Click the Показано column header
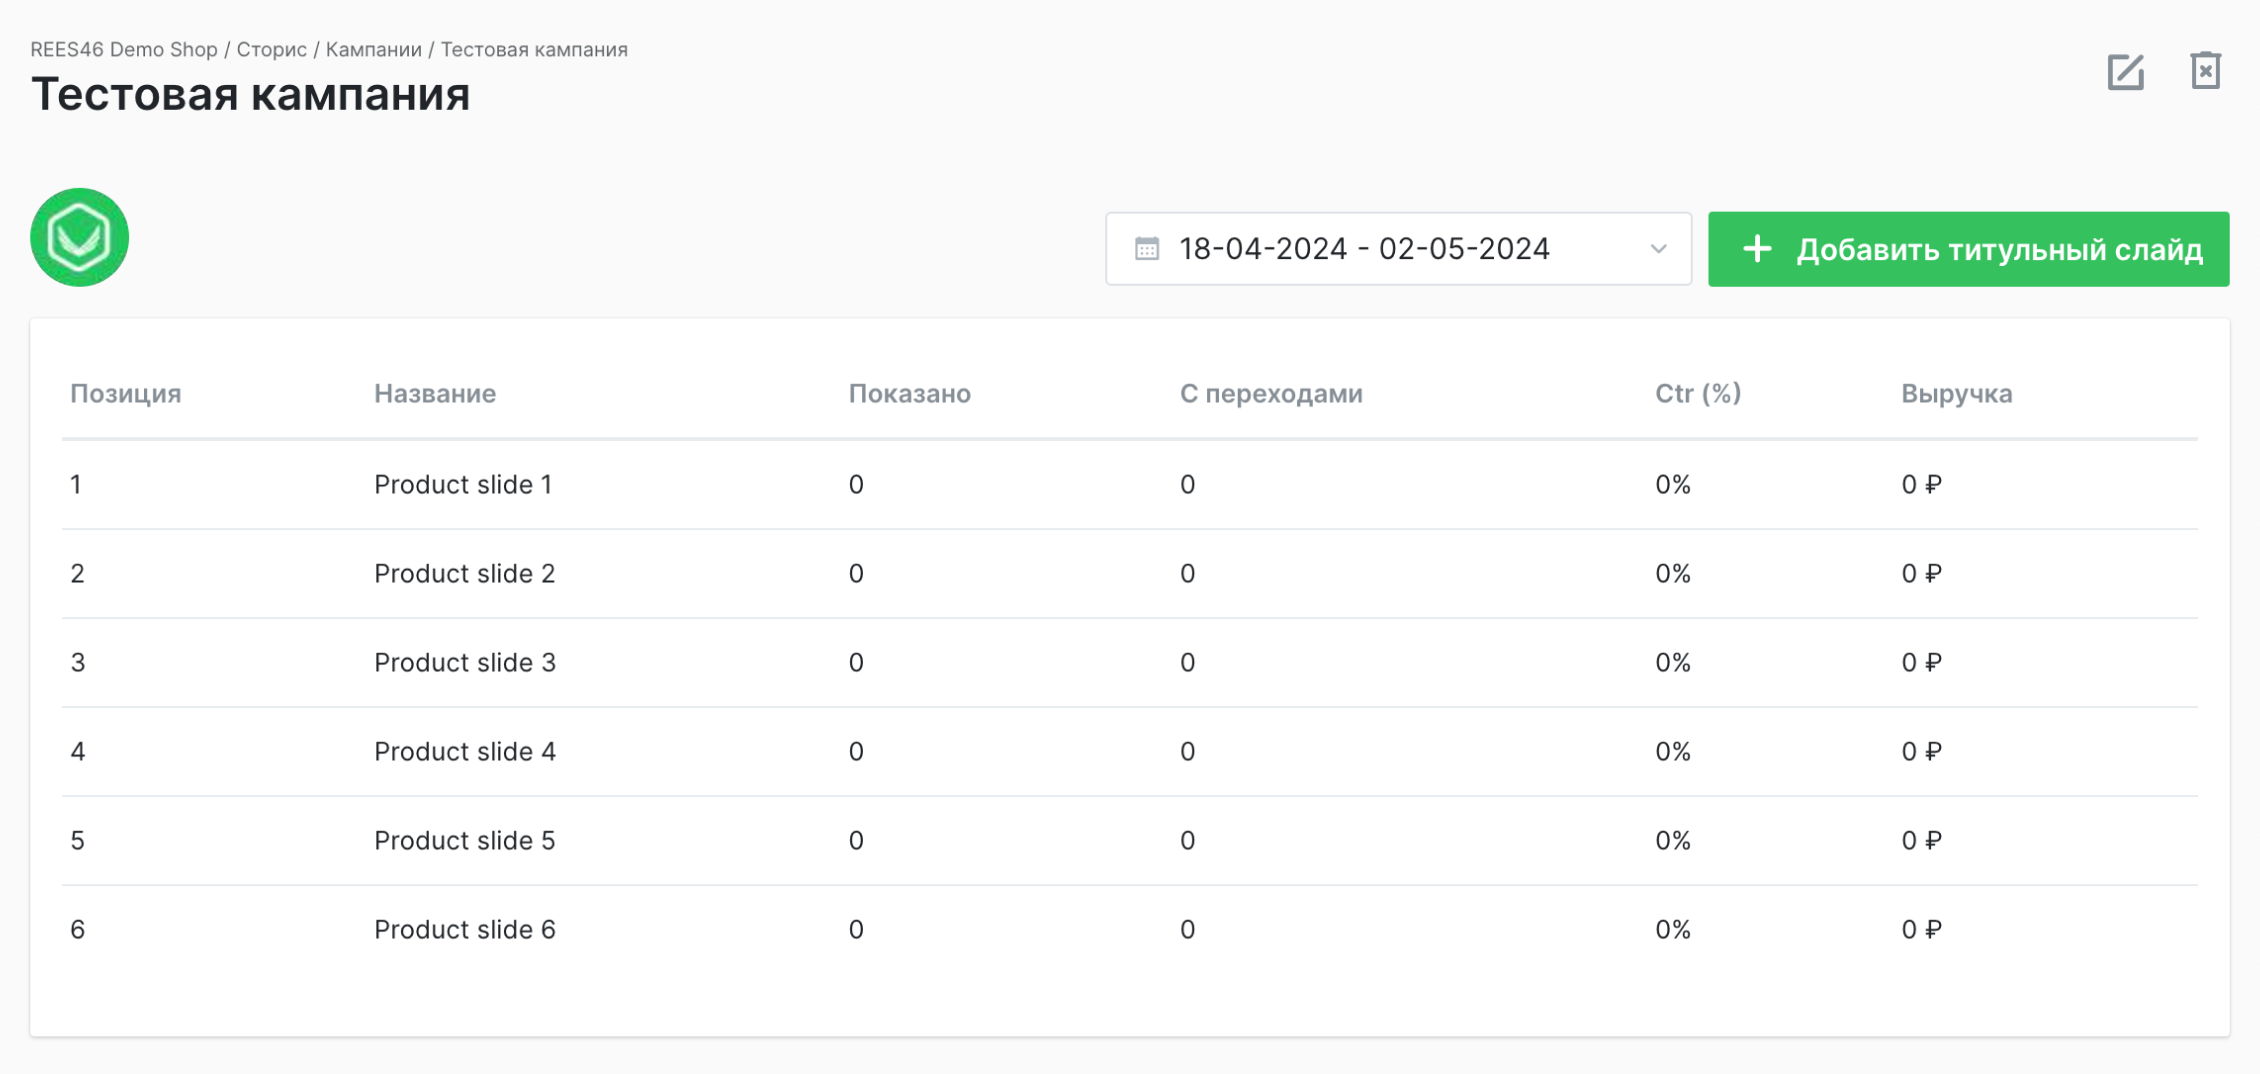The height and width of the screenshot is (1074, 2260). 909,394
